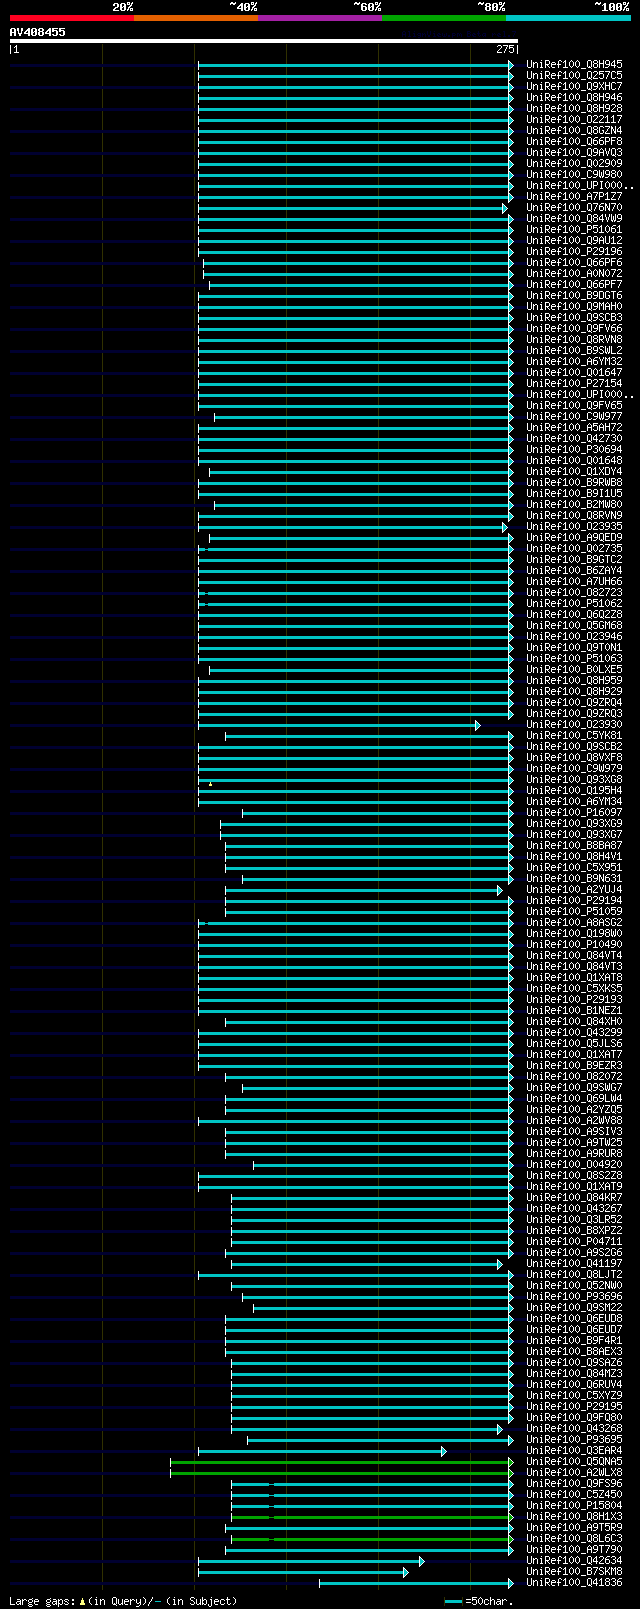Select hit label UniRef100_A8ASG2
The width and height of the screenshot is (640, 1609).
574,923
